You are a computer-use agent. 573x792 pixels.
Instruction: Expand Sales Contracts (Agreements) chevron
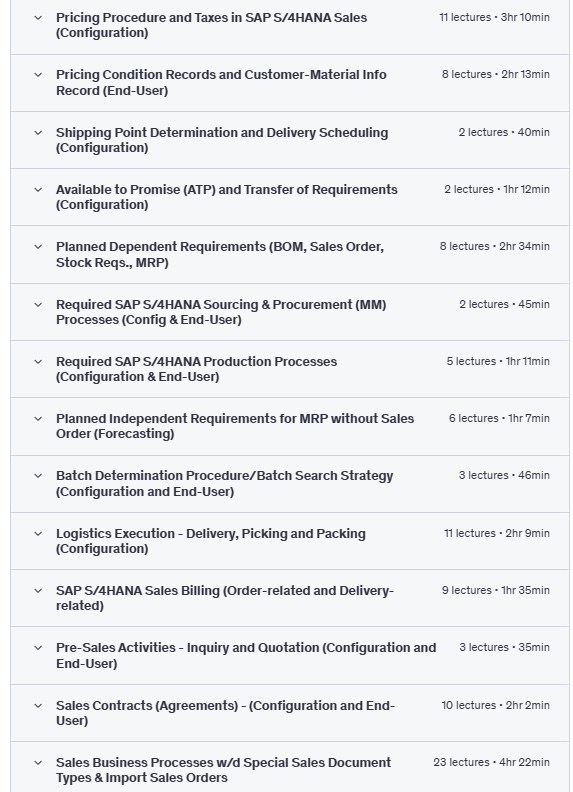click(38, 706)
